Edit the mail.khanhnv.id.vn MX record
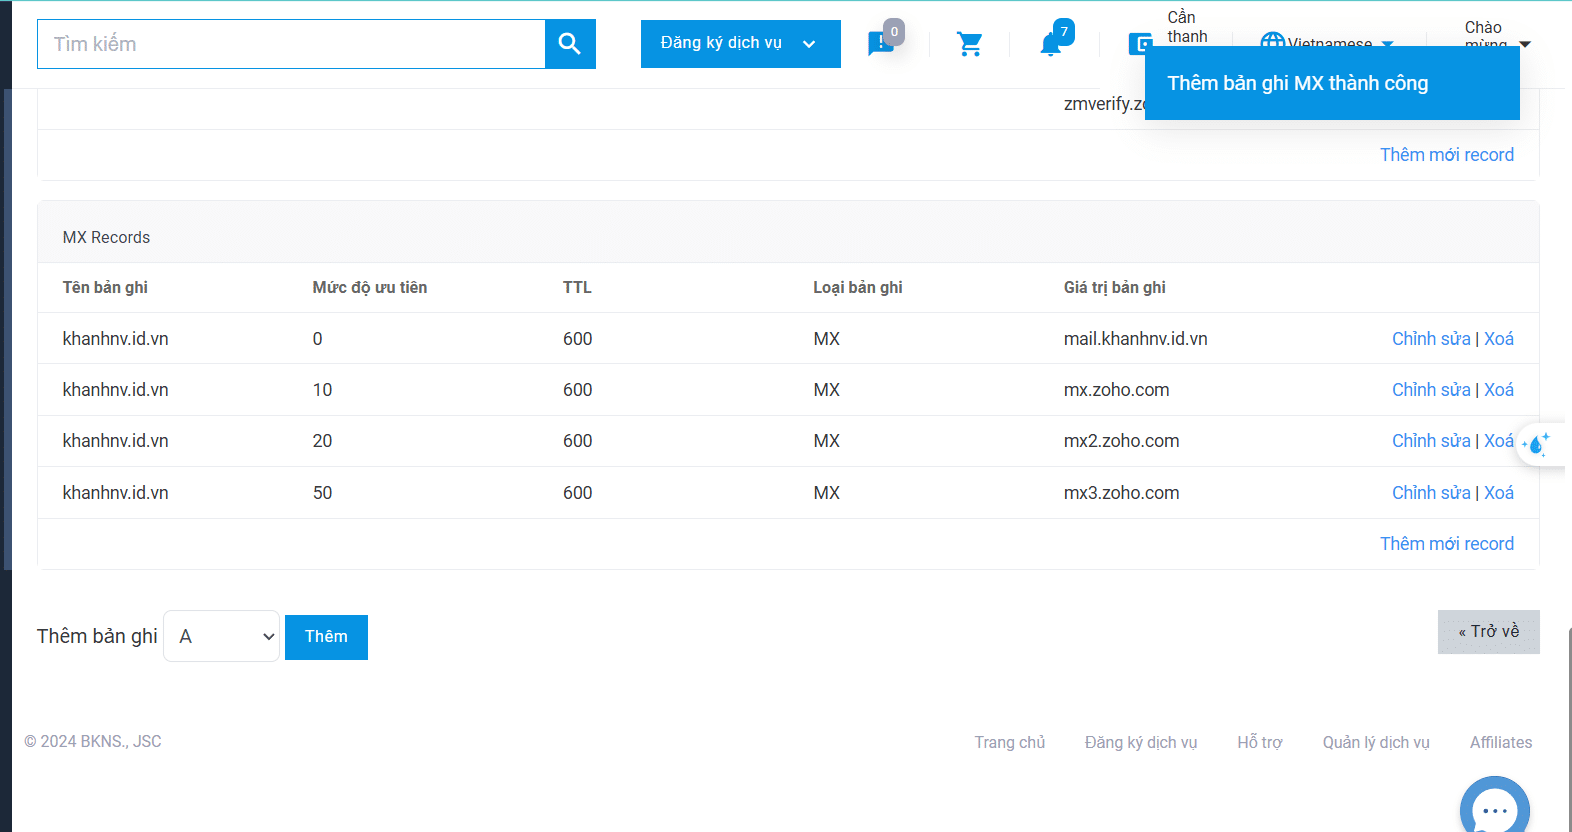1572x832 pixels. 1431,339
